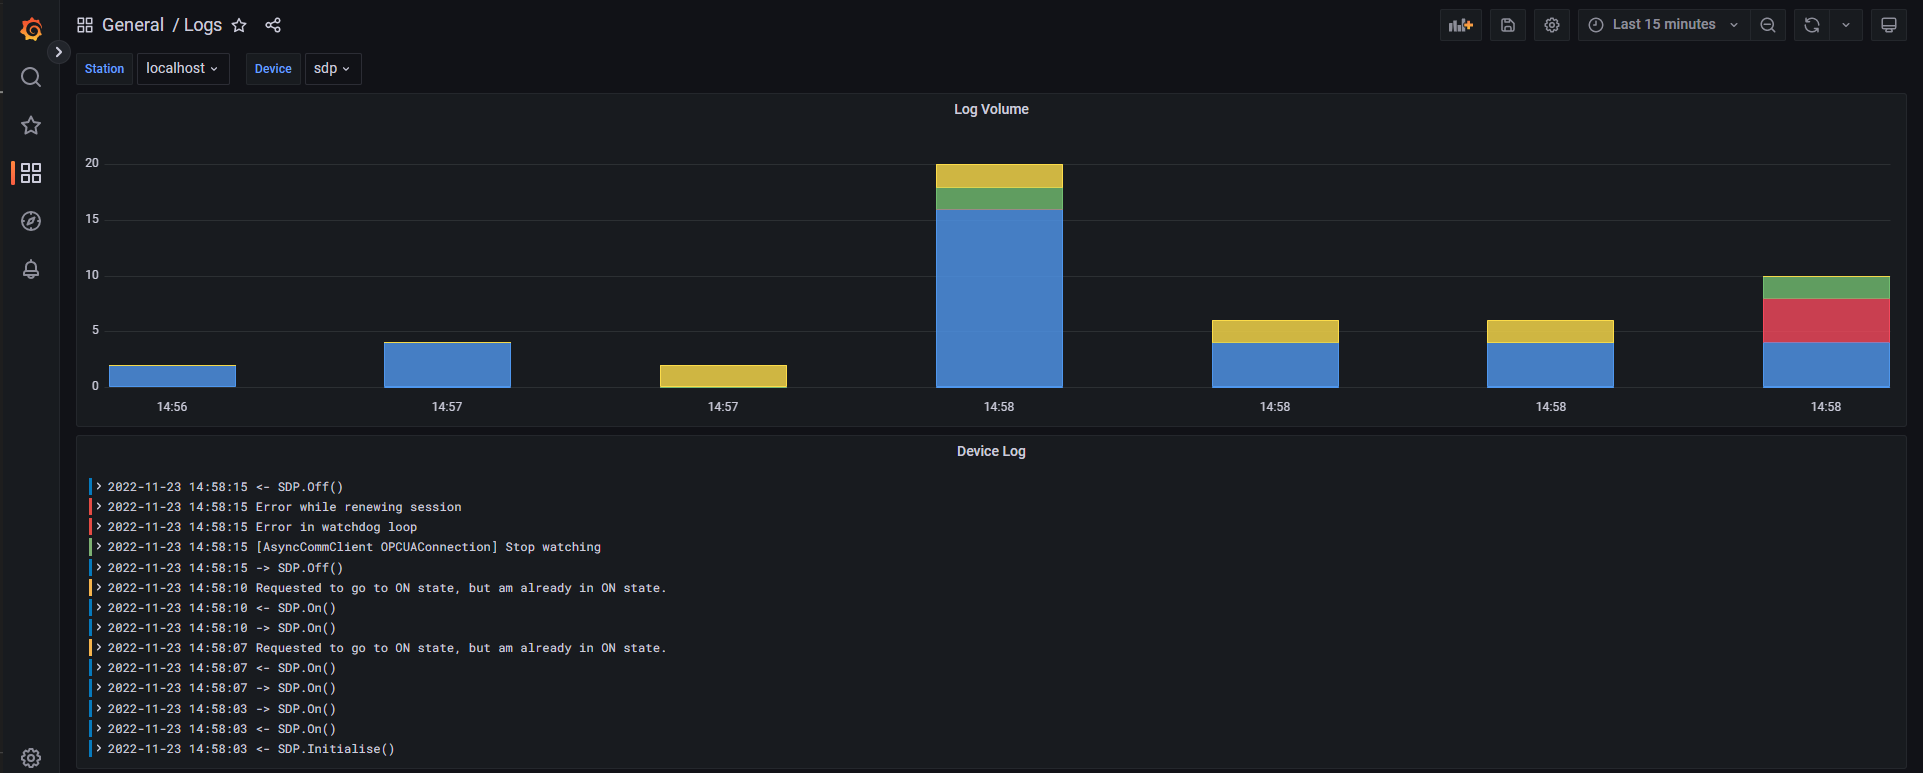
Task: Expand the 14:58:15 '<- SDP.Off()' log row
Action: [x=99, y=487]
